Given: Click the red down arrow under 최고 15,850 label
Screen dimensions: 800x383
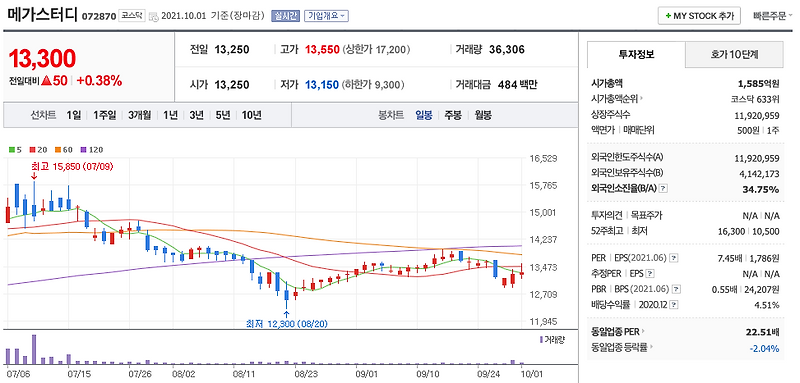Looking at the screenshot, I should (34, 175).
